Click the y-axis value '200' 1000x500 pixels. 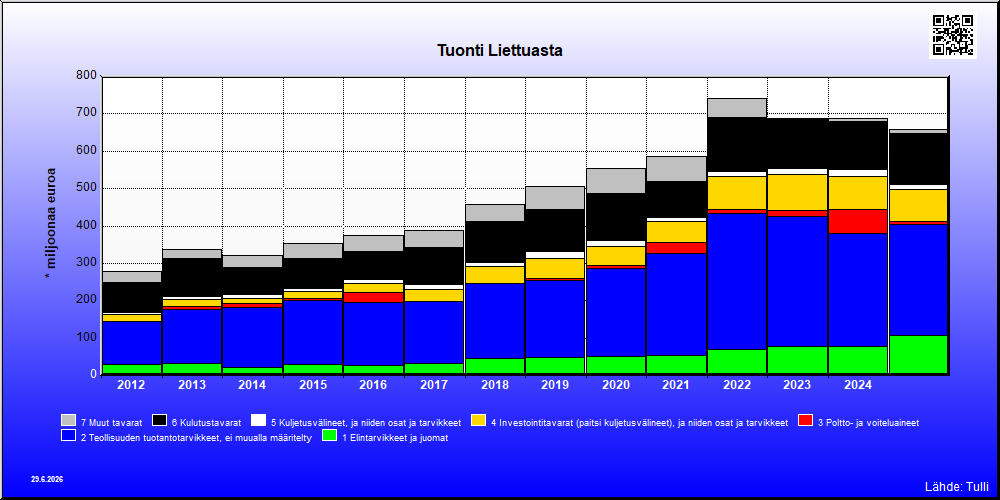pyautogui.click(x=86, y=299)
